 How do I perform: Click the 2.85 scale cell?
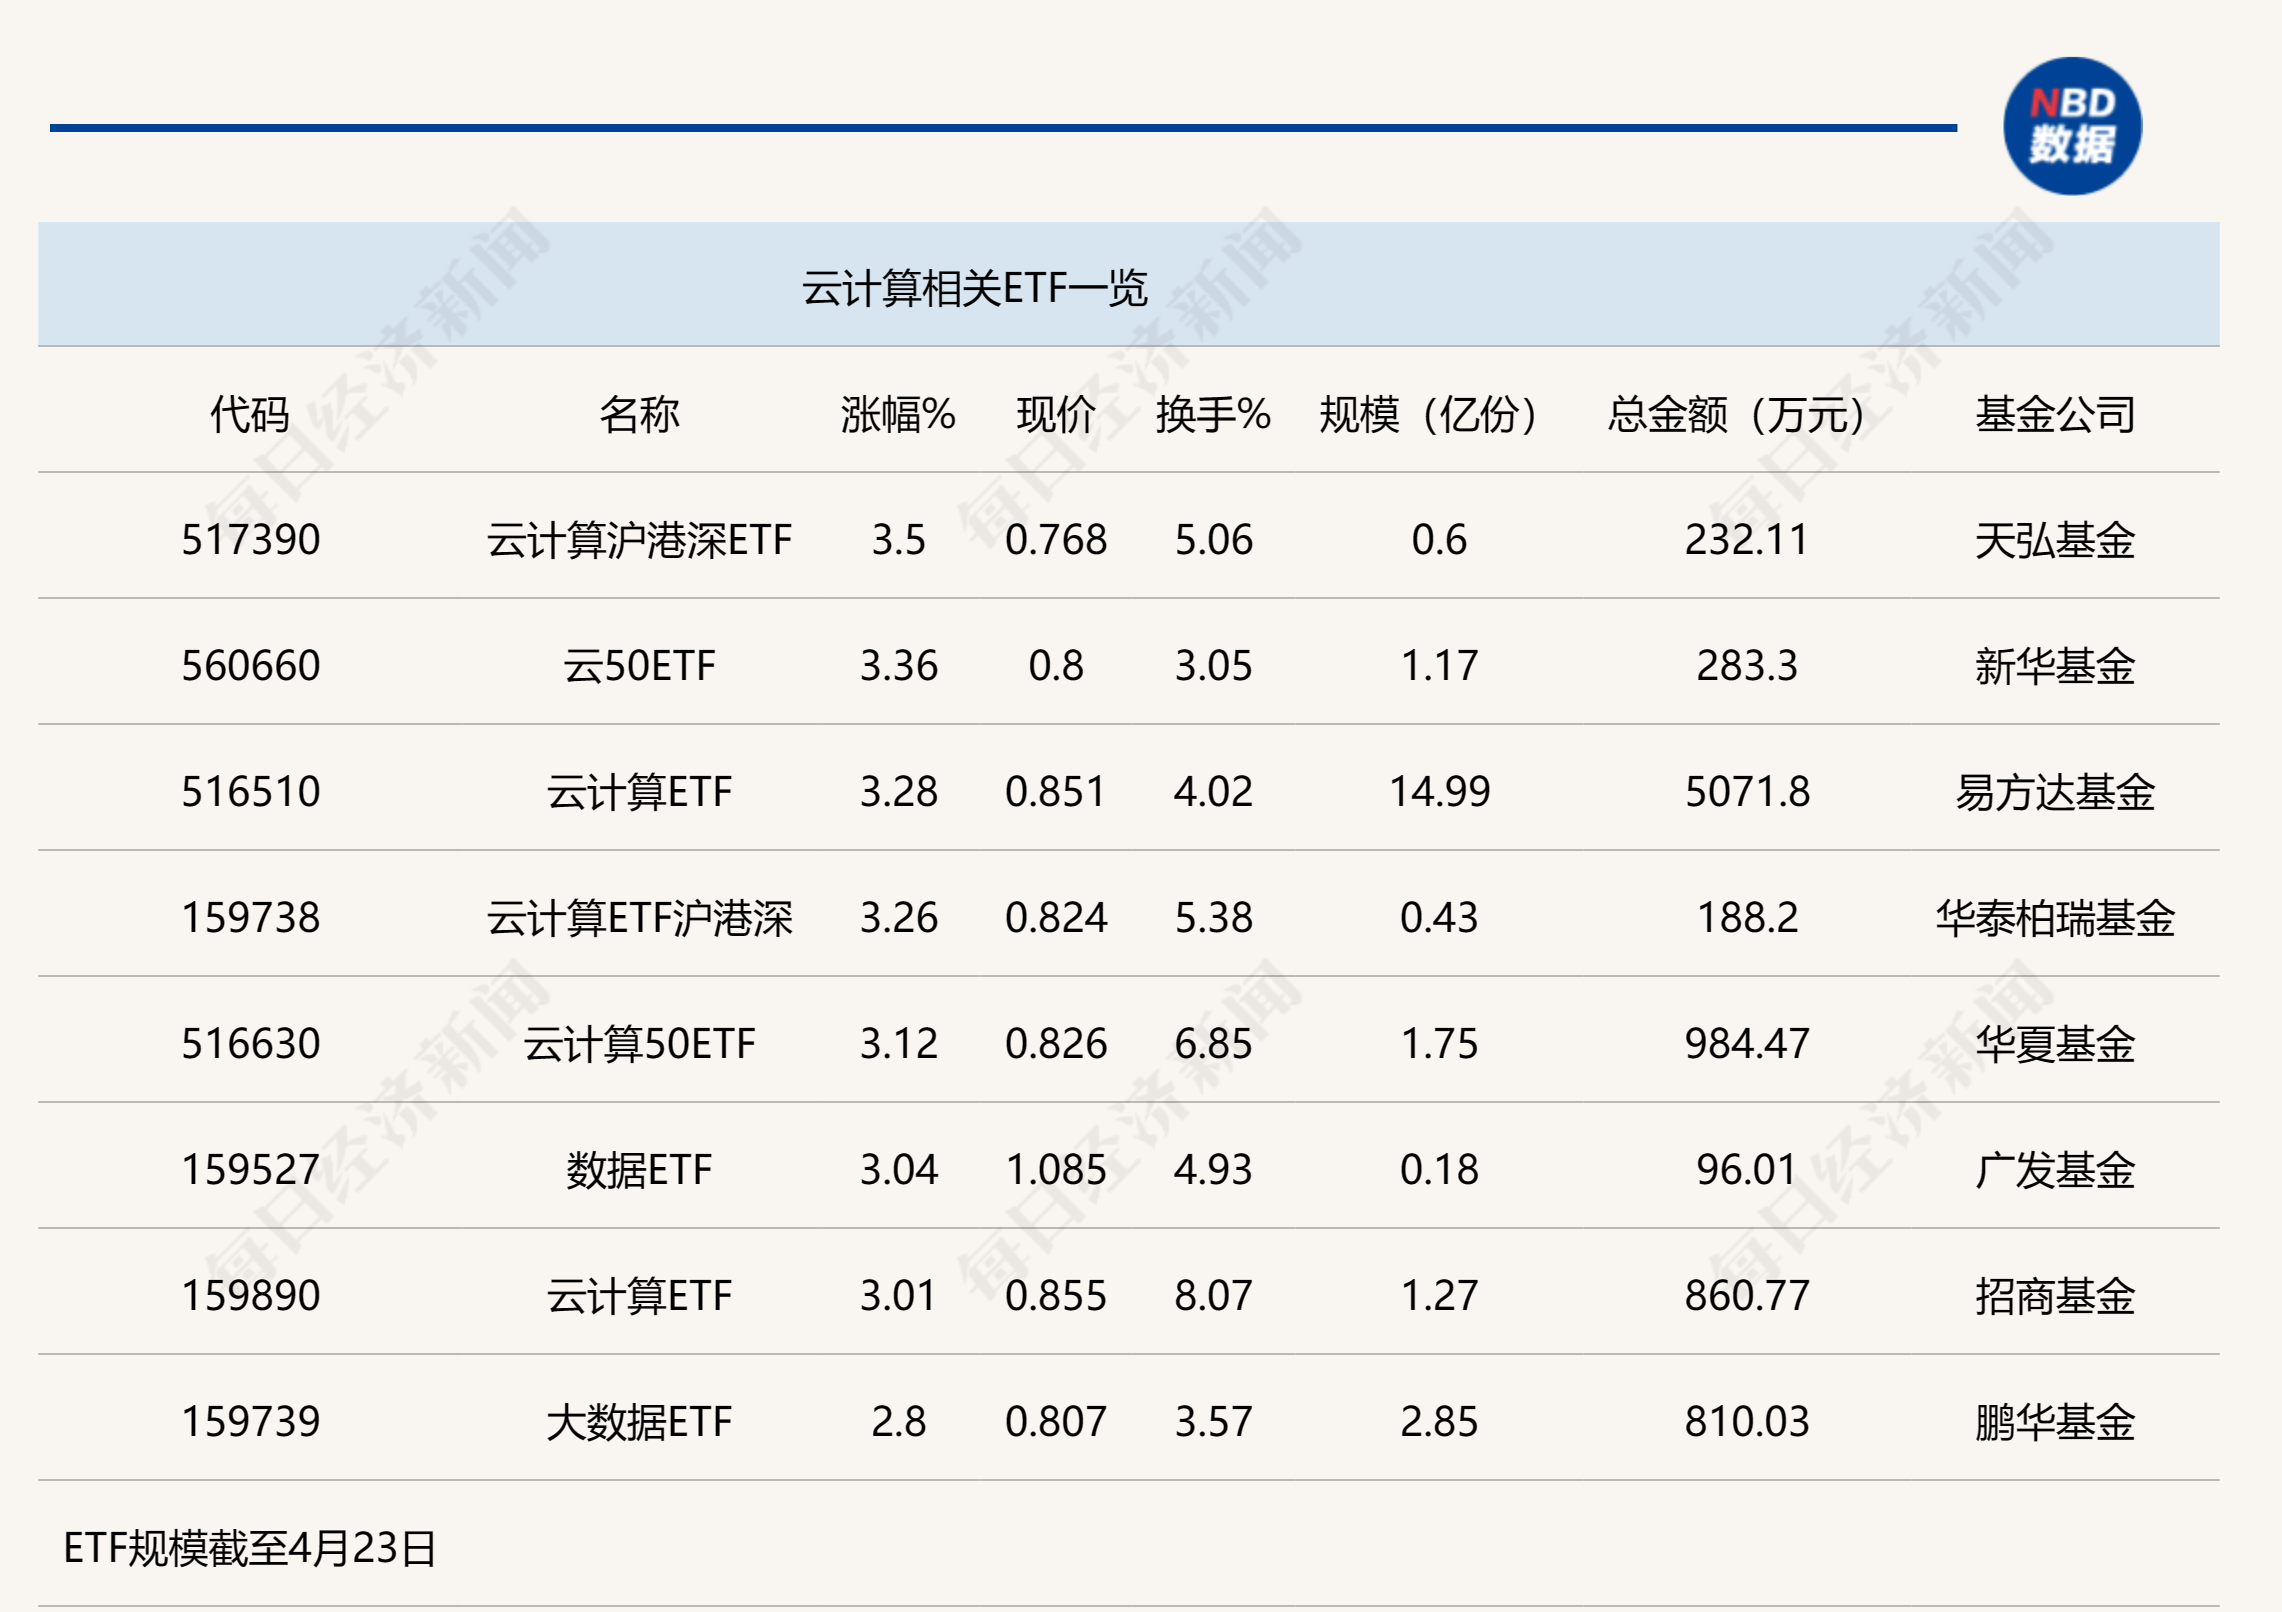(1439, 1422)
